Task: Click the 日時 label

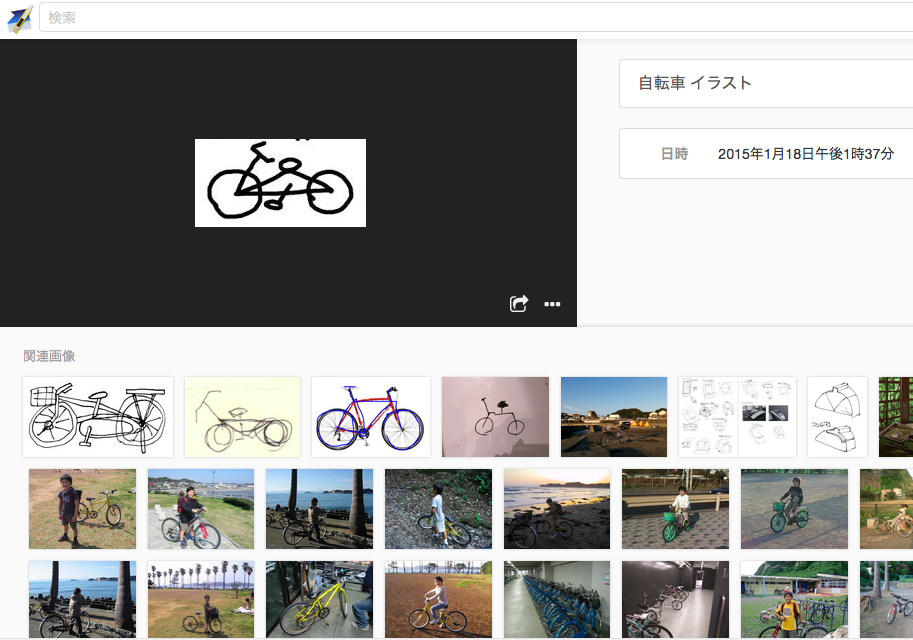Action: pos(674,154)
